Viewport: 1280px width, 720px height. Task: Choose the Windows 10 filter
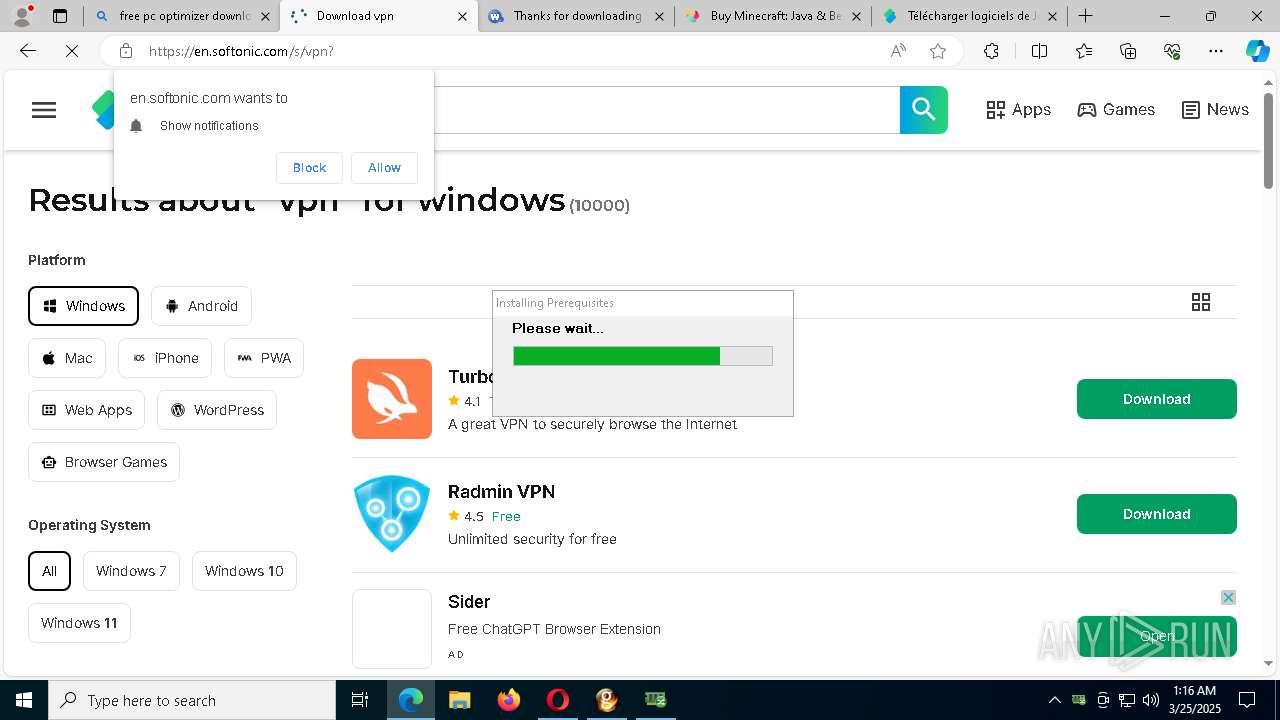[x=244, y=571]
